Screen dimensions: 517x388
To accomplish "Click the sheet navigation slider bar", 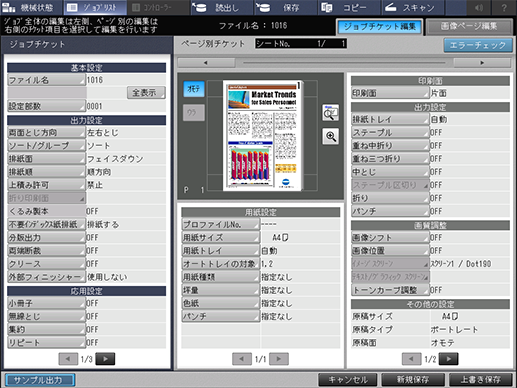I will (344, 62).
